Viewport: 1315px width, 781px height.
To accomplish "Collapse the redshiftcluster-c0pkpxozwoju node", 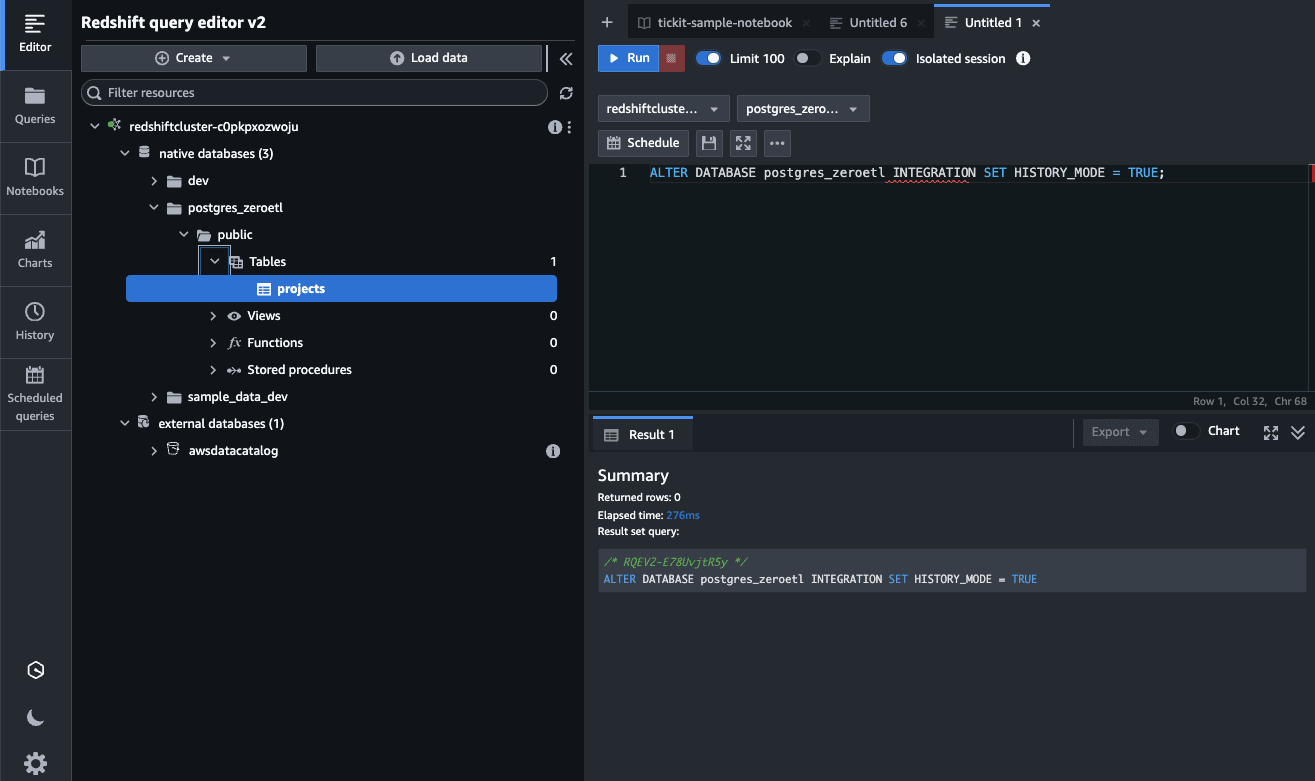I will 95,127.
